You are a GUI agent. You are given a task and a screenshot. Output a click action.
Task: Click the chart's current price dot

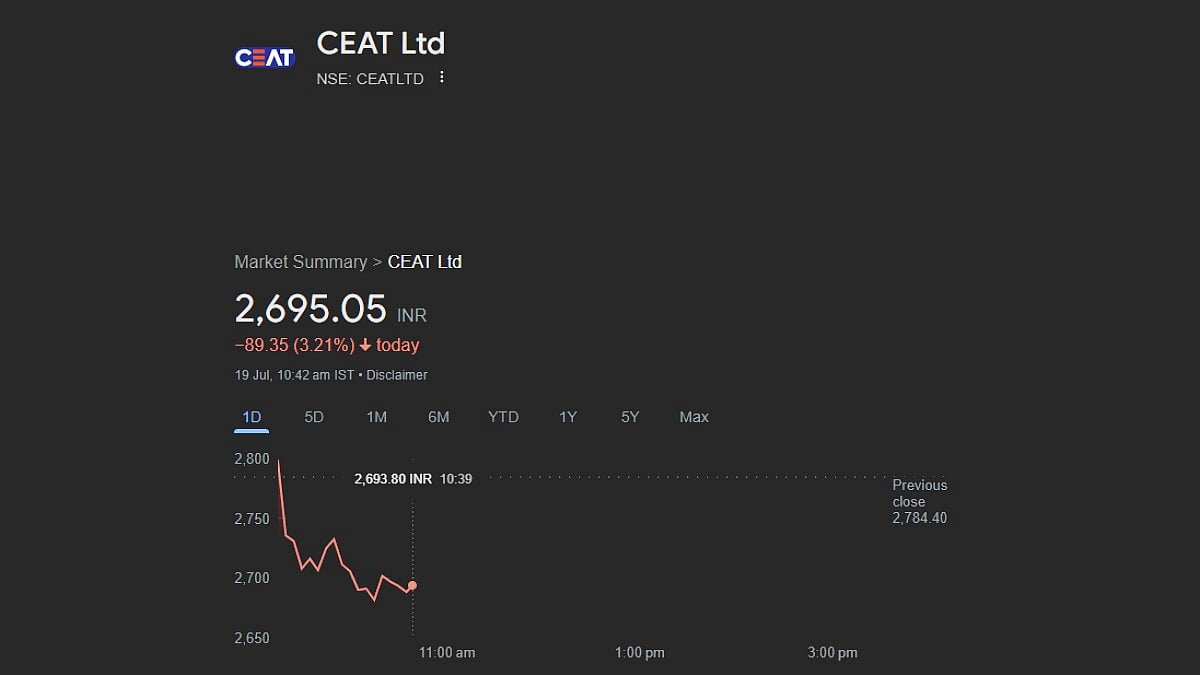click(412, 586)
